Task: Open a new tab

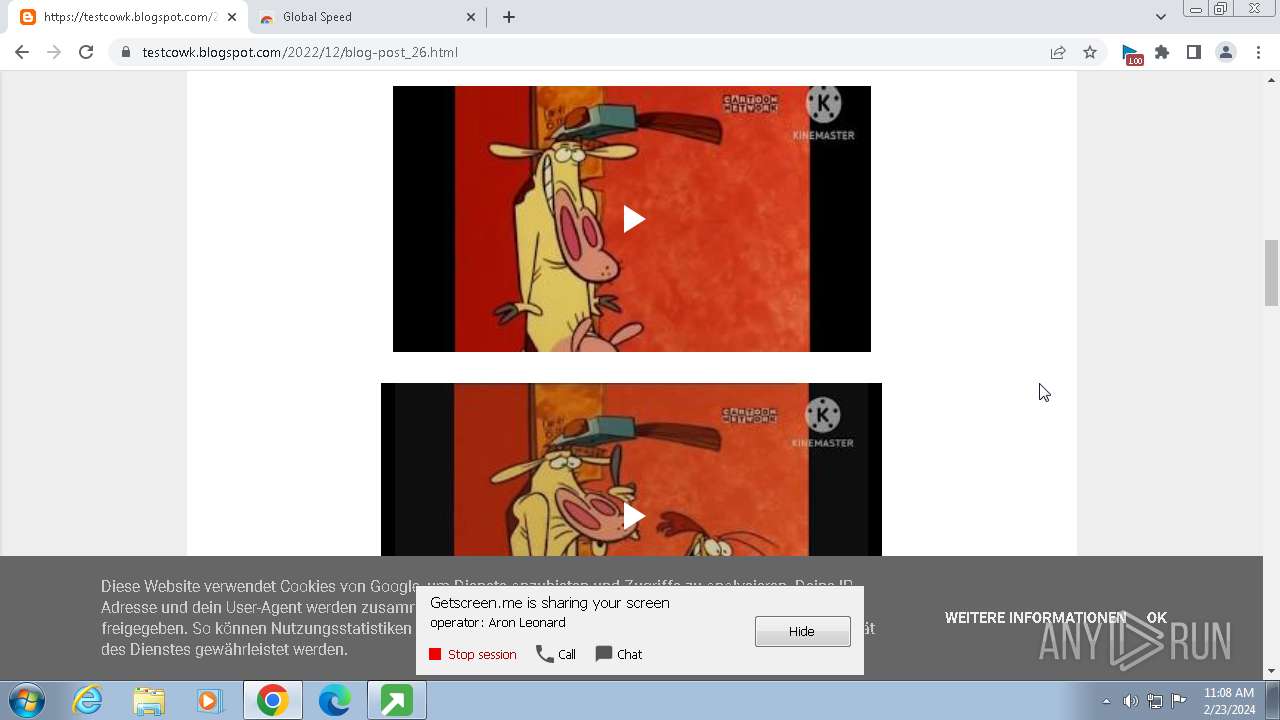Action: pos(509,17)
